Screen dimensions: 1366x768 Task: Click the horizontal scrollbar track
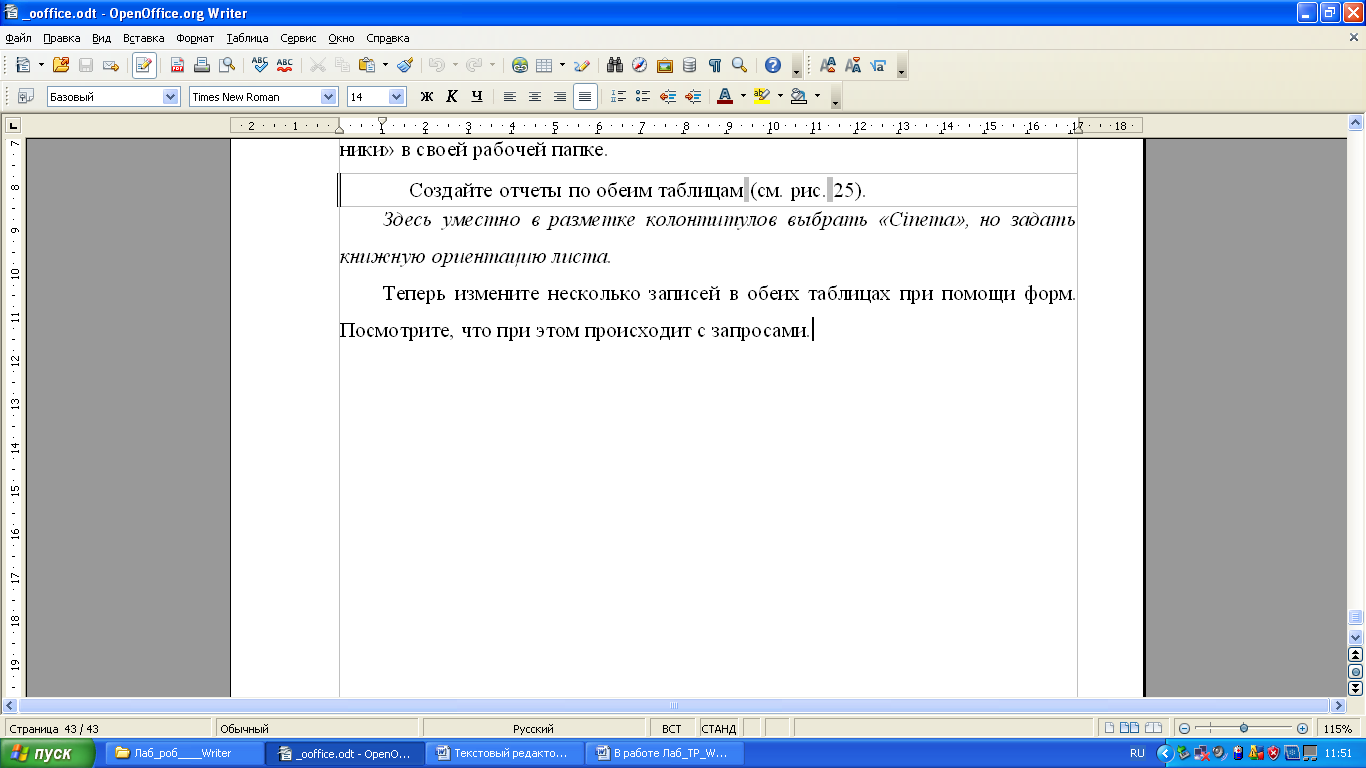[674, 705]
